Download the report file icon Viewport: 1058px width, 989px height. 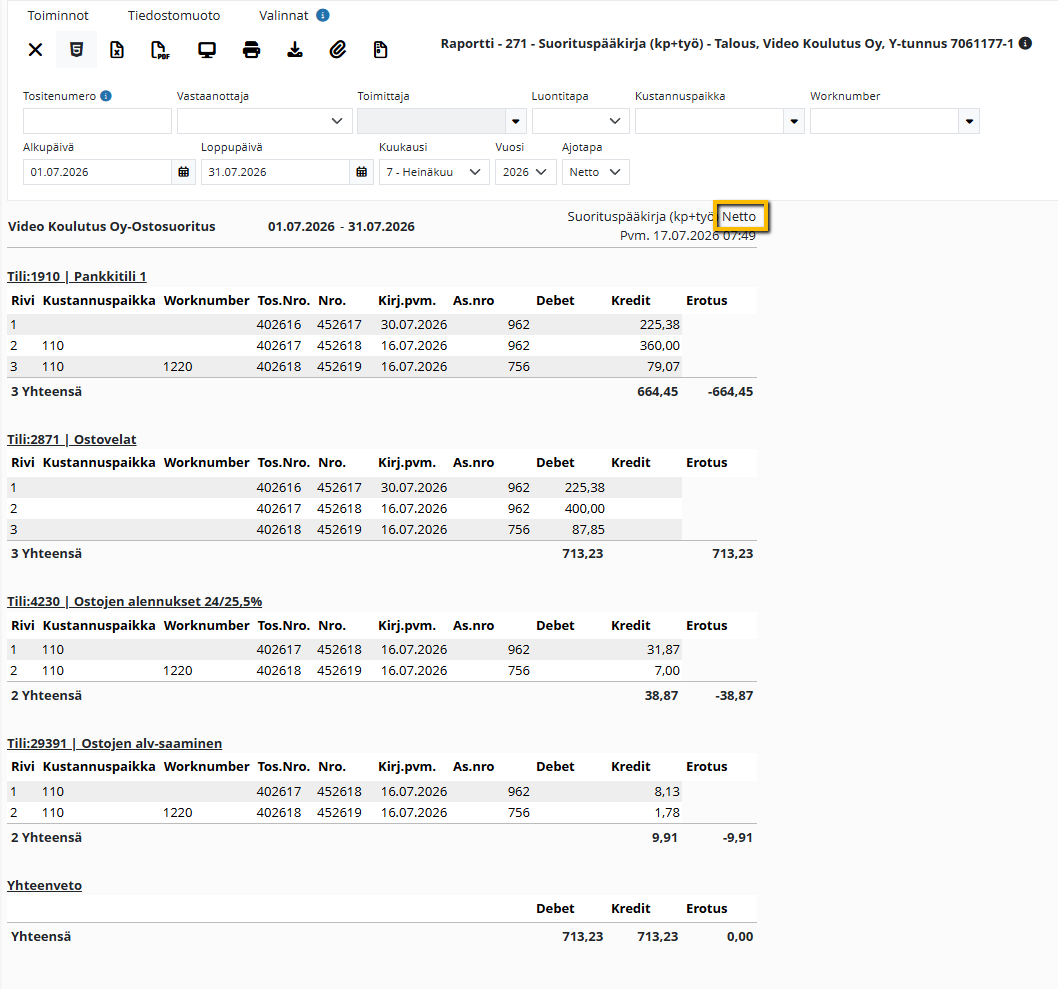coord(295,50)
